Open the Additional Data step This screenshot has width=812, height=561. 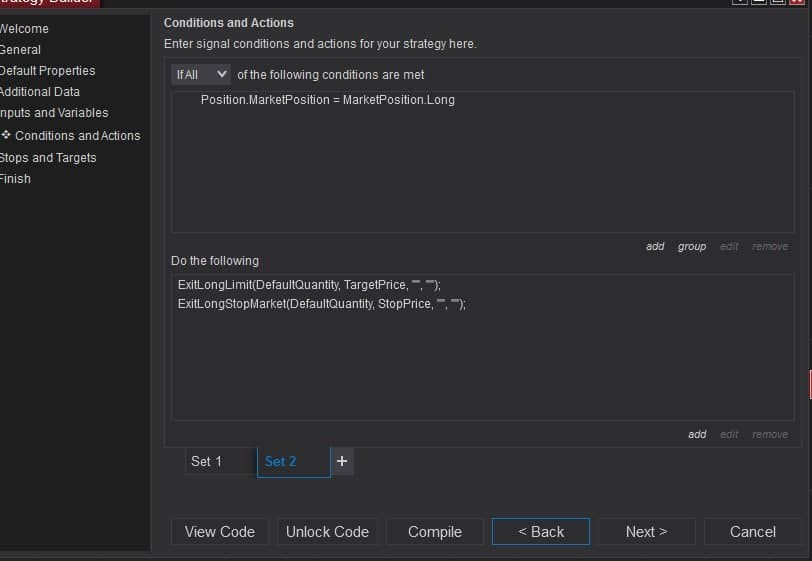pyautogui.click(x=40, y=92)
